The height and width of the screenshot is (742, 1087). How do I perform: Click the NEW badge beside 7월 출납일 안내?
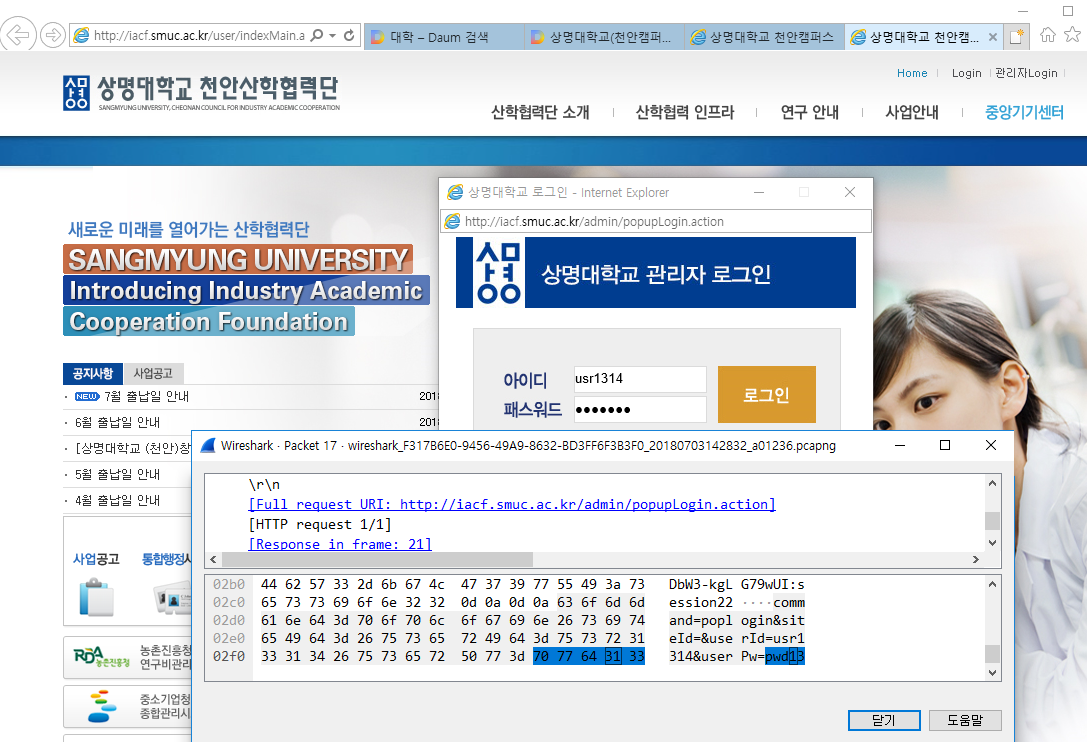[x=87, y=397]
